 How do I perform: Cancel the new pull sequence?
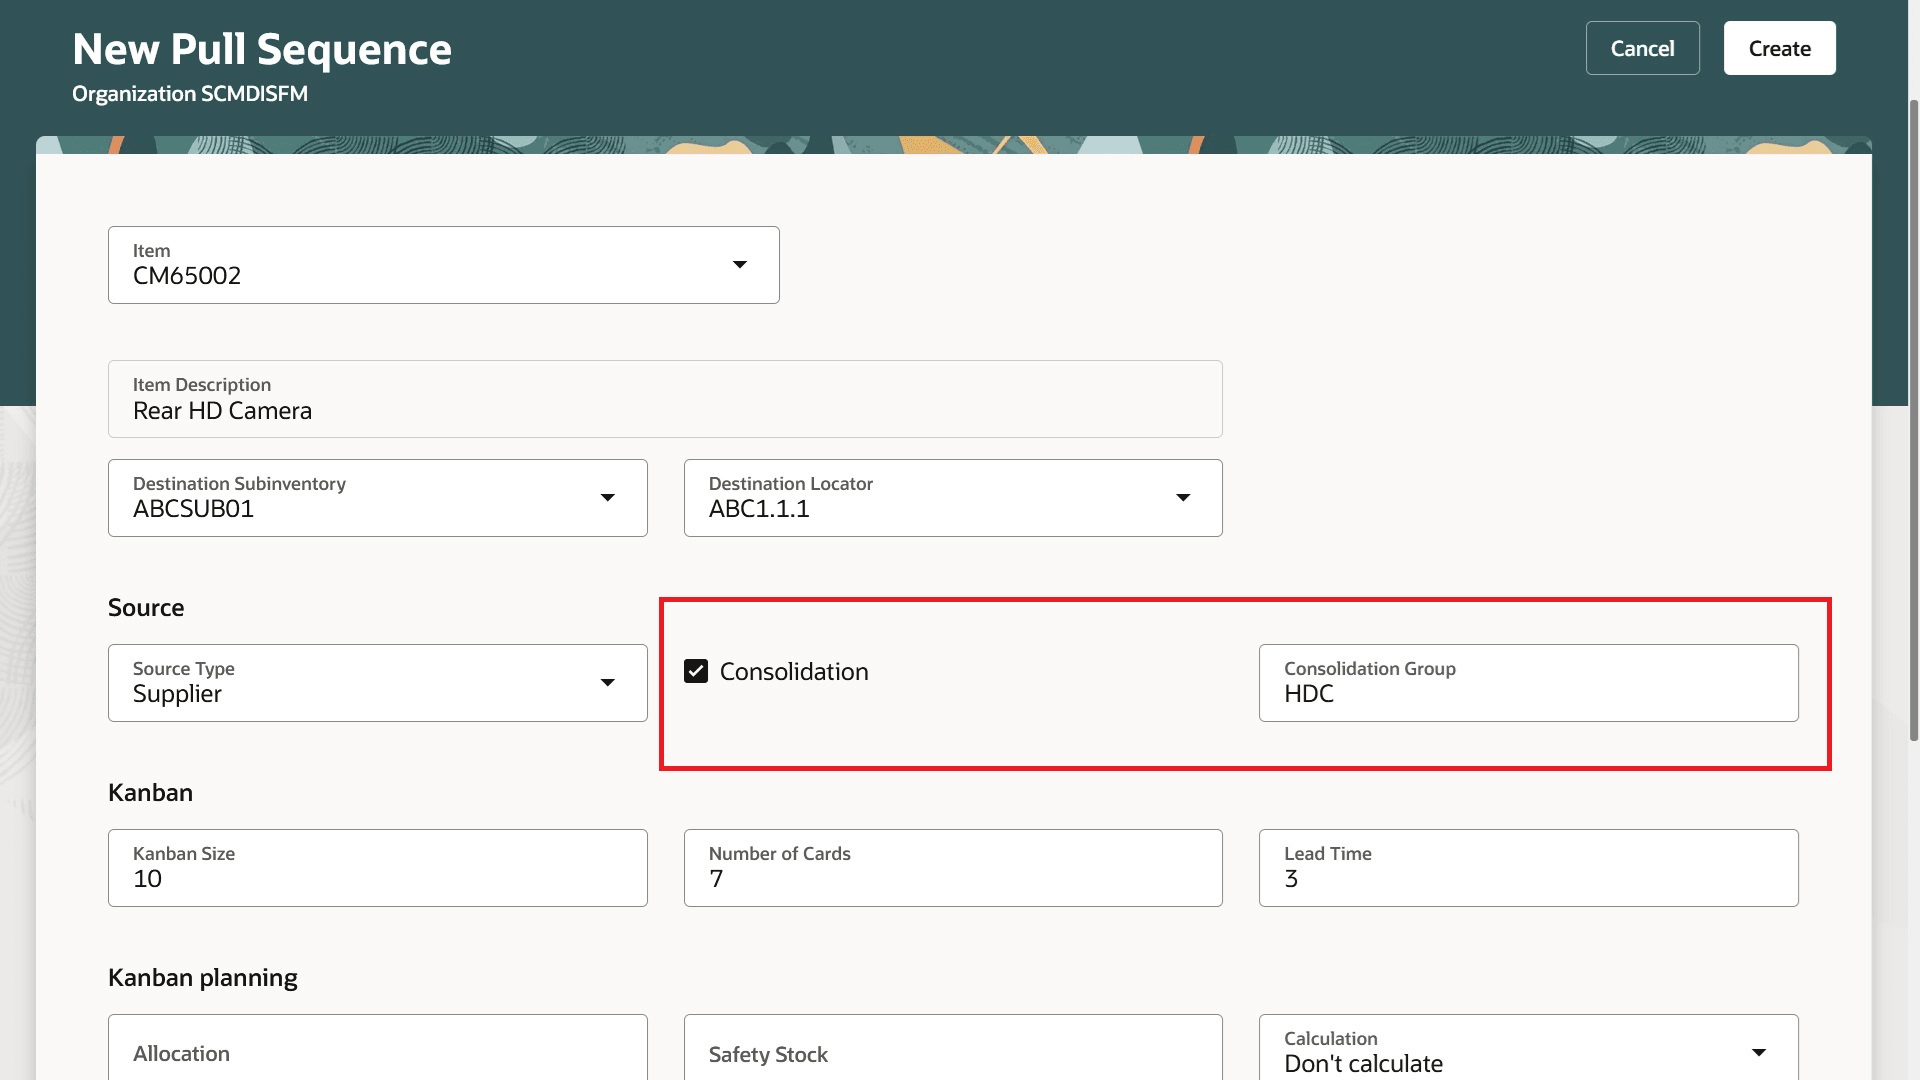coord(1642,48)
